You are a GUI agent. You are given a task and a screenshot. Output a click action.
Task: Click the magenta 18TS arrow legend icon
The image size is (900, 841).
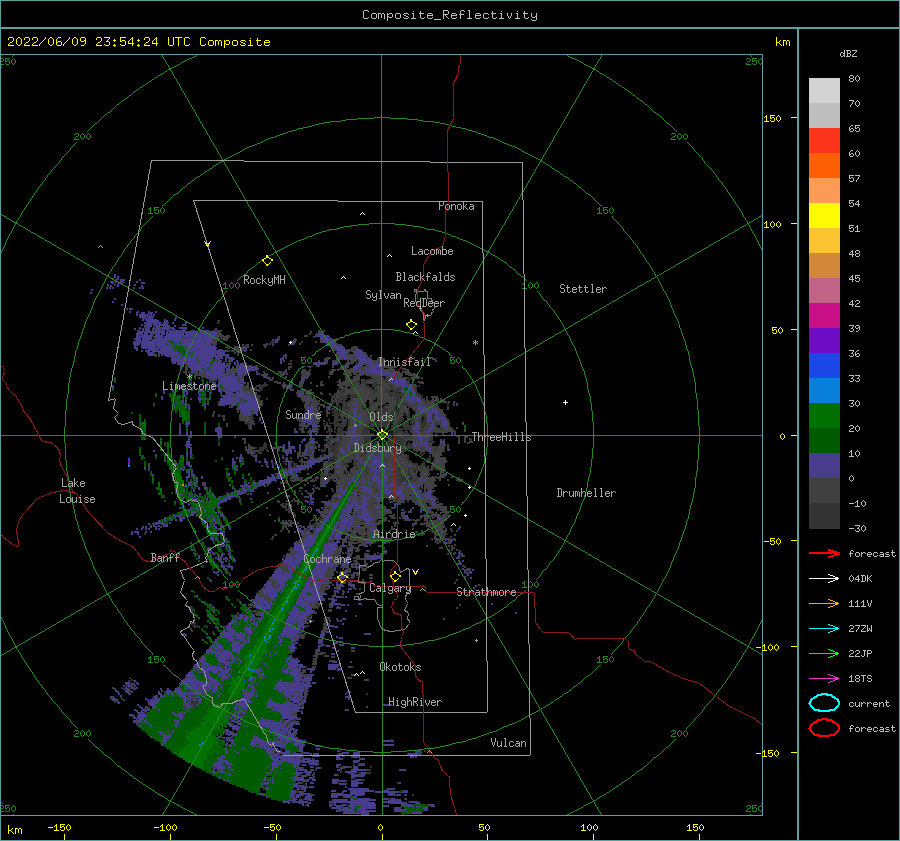point(824,678)
